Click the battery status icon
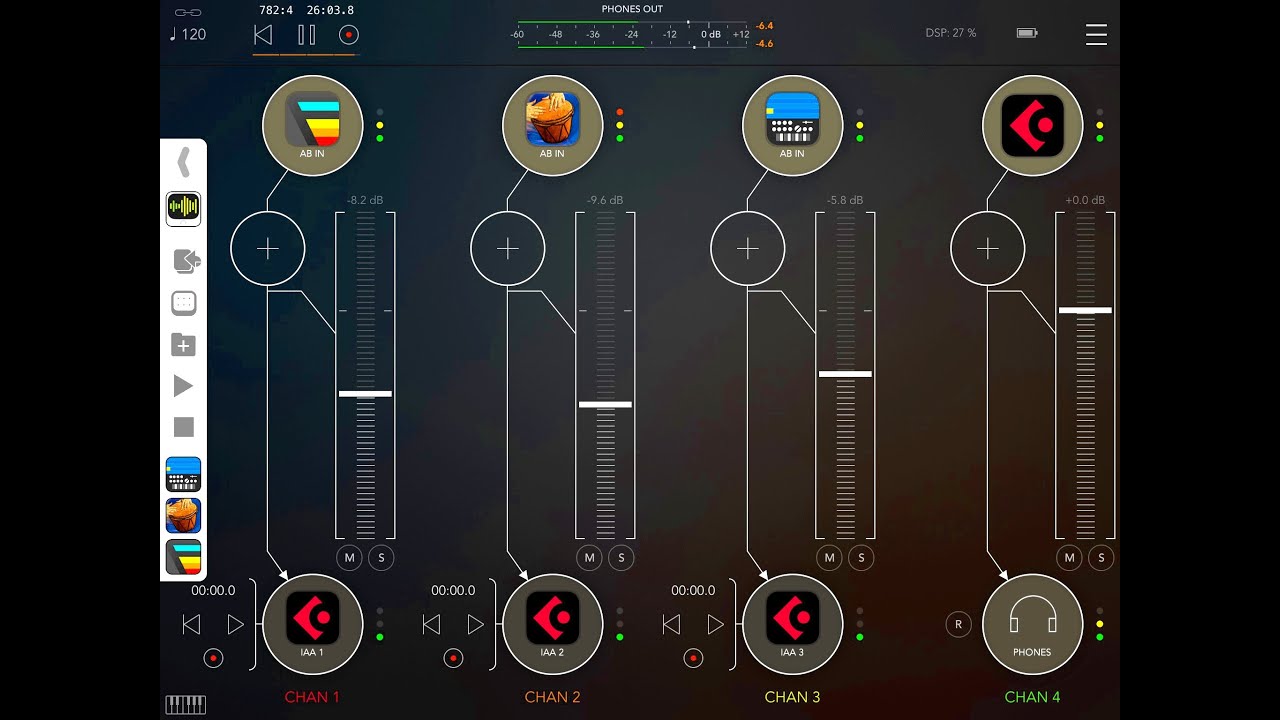The width and height of the screenshot is (1280, 720). pos(1027,33)
